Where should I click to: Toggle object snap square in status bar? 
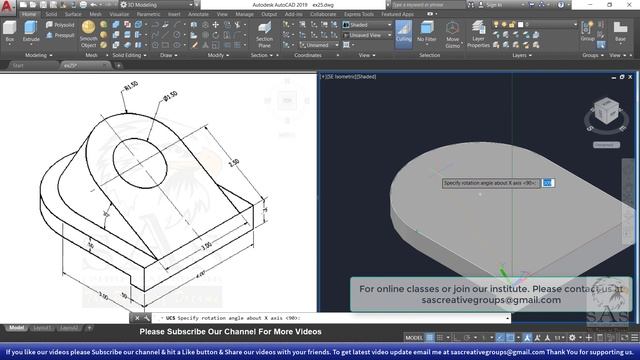(x=510, y=338)
